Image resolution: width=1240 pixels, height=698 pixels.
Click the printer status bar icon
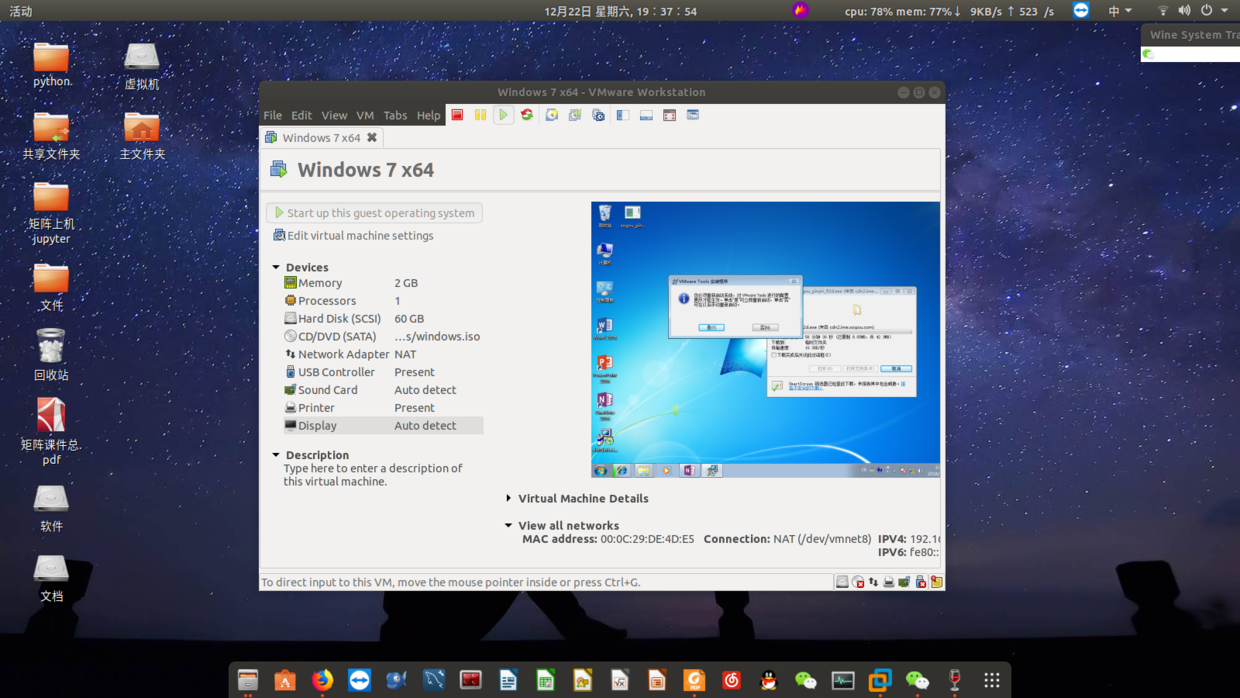point(889,582)
